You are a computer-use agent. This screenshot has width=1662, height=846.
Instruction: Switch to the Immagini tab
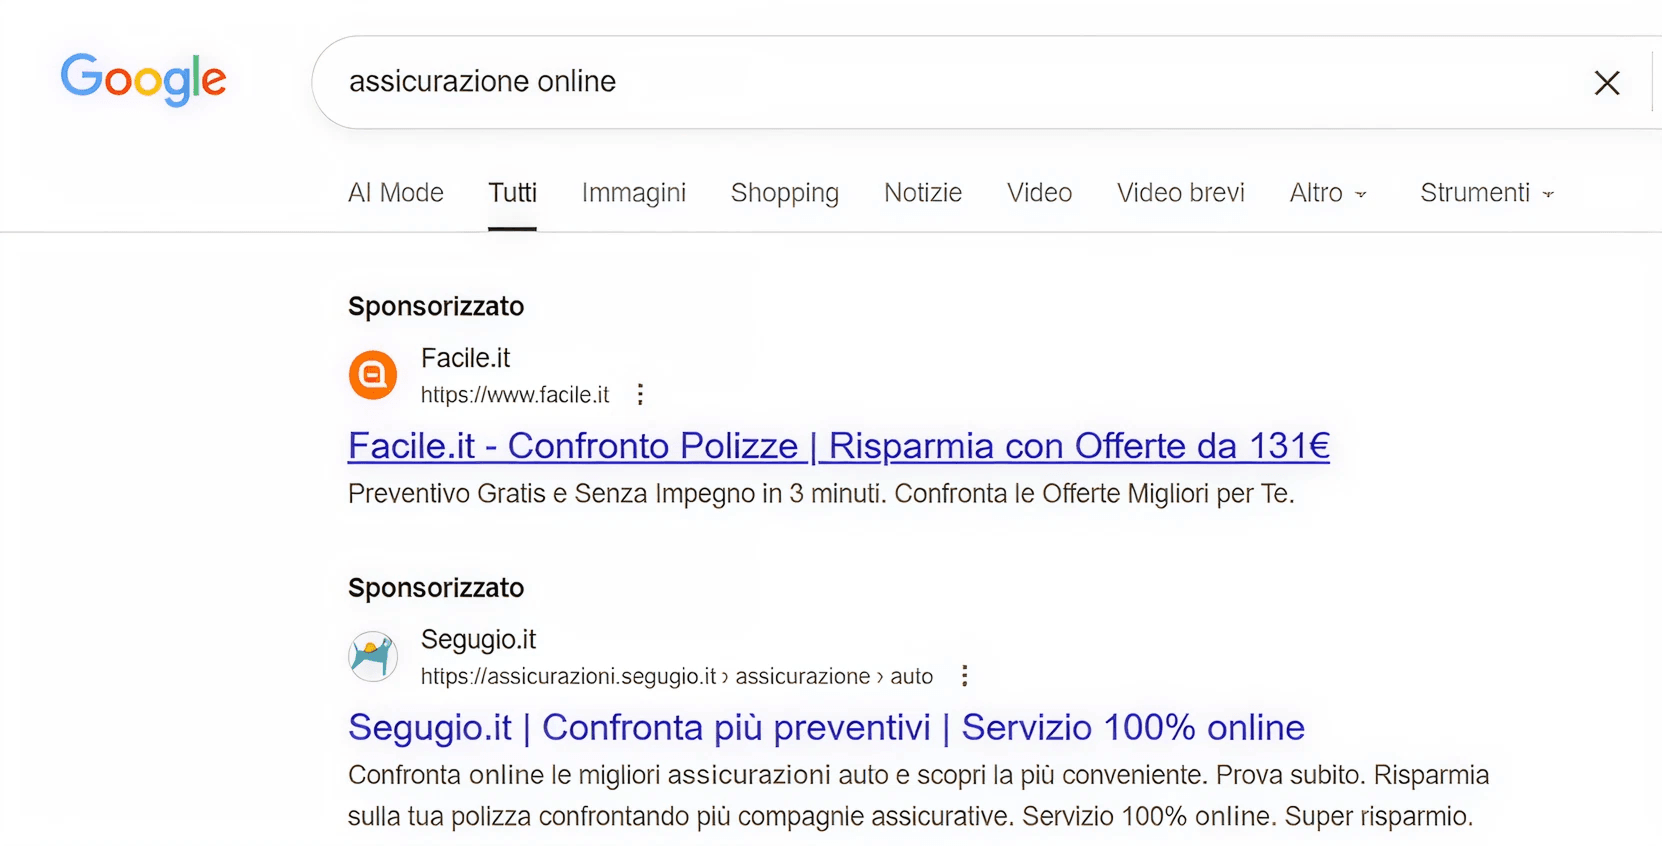(633, 193)
